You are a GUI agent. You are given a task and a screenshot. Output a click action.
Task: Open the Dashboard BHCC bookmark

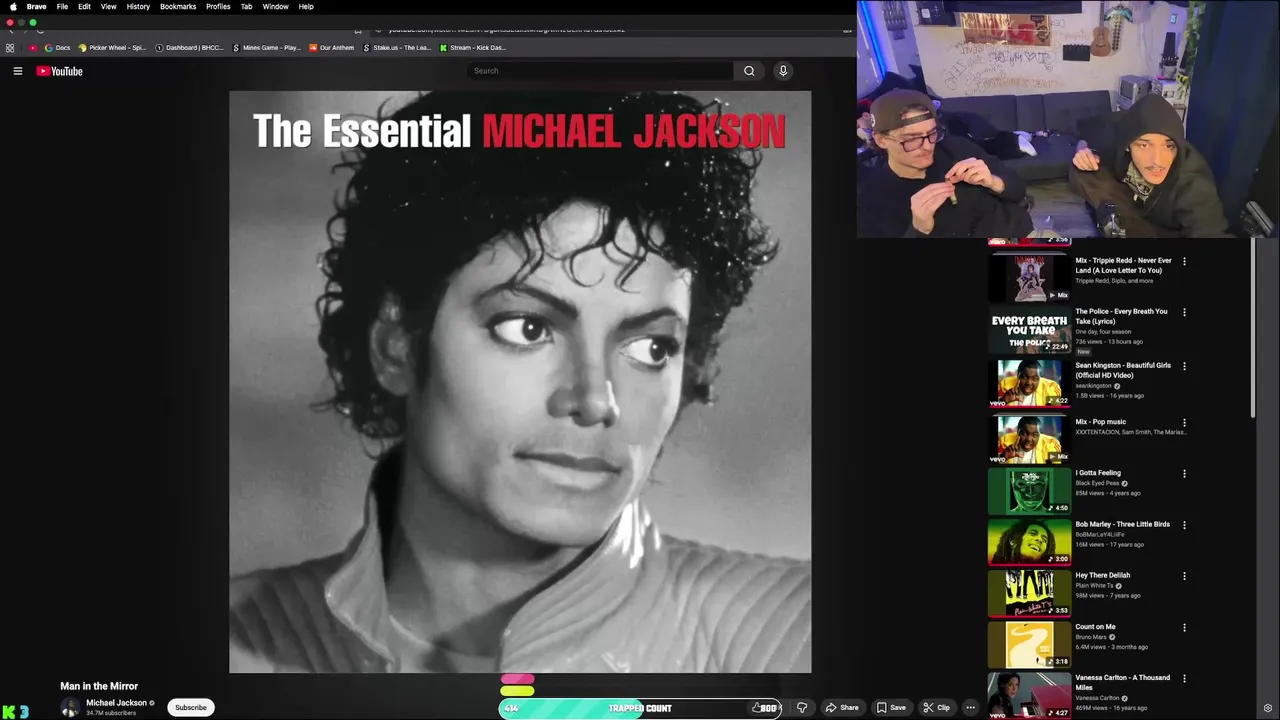tap(190, 48)
